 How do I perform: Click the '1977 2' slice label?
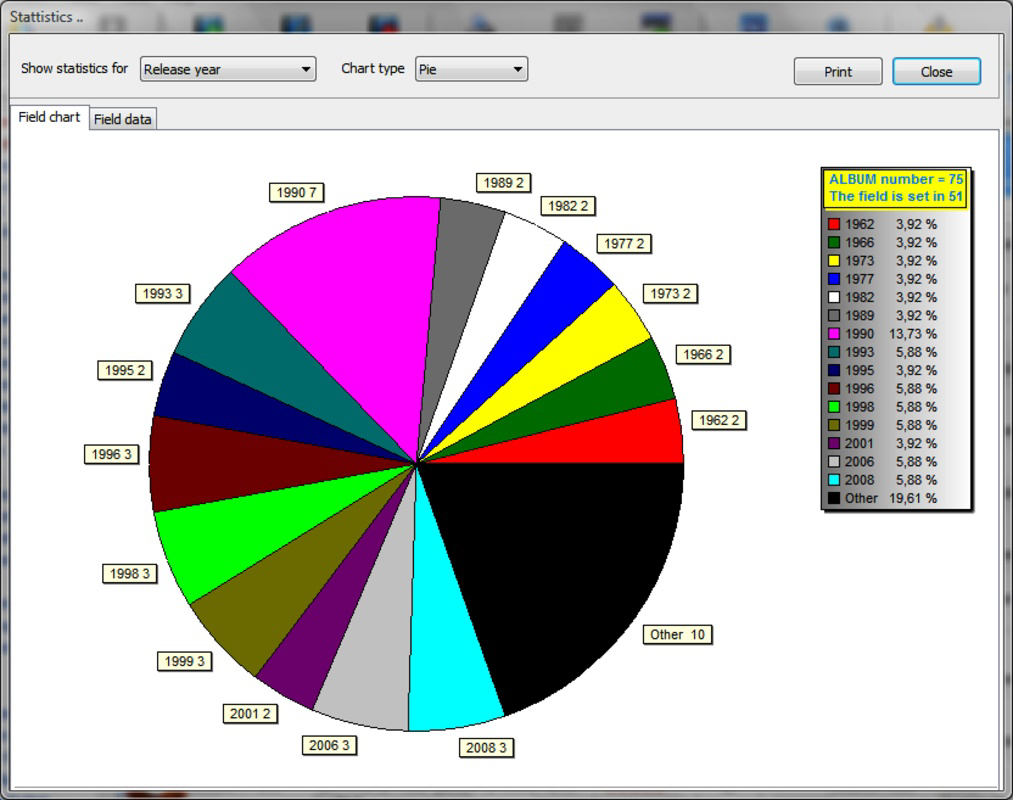(x=624, y=244)
